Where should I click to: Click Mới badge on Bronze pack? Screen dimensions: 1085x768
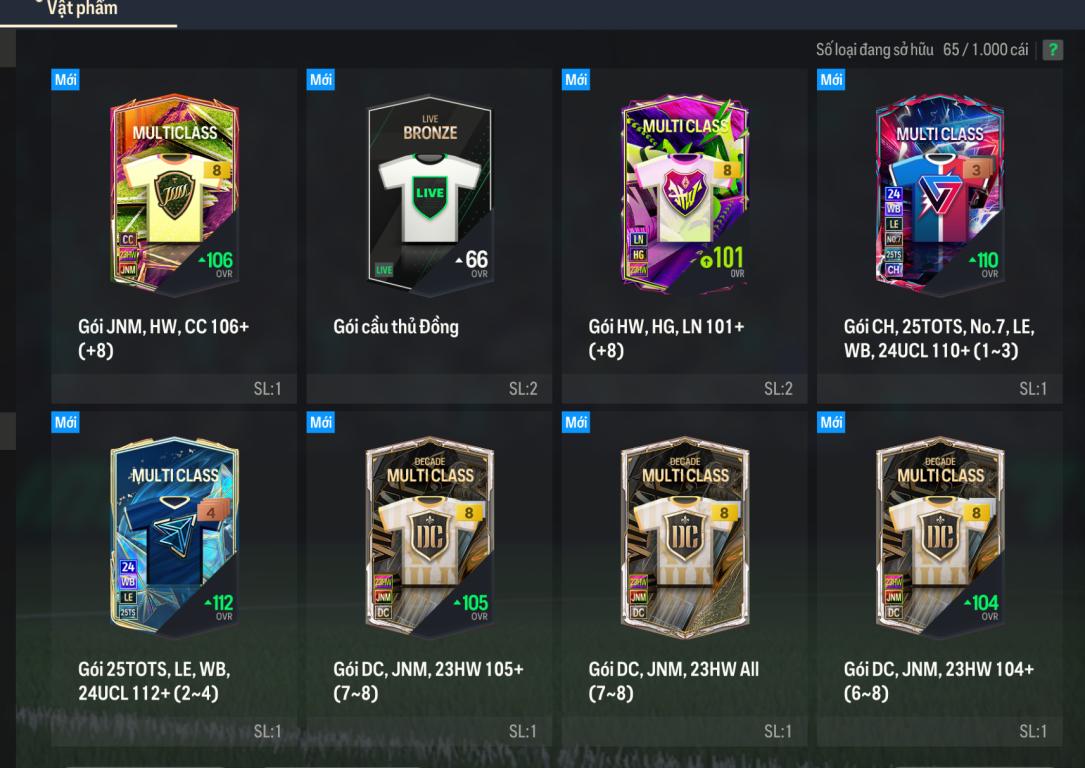[x=320, y=80]
